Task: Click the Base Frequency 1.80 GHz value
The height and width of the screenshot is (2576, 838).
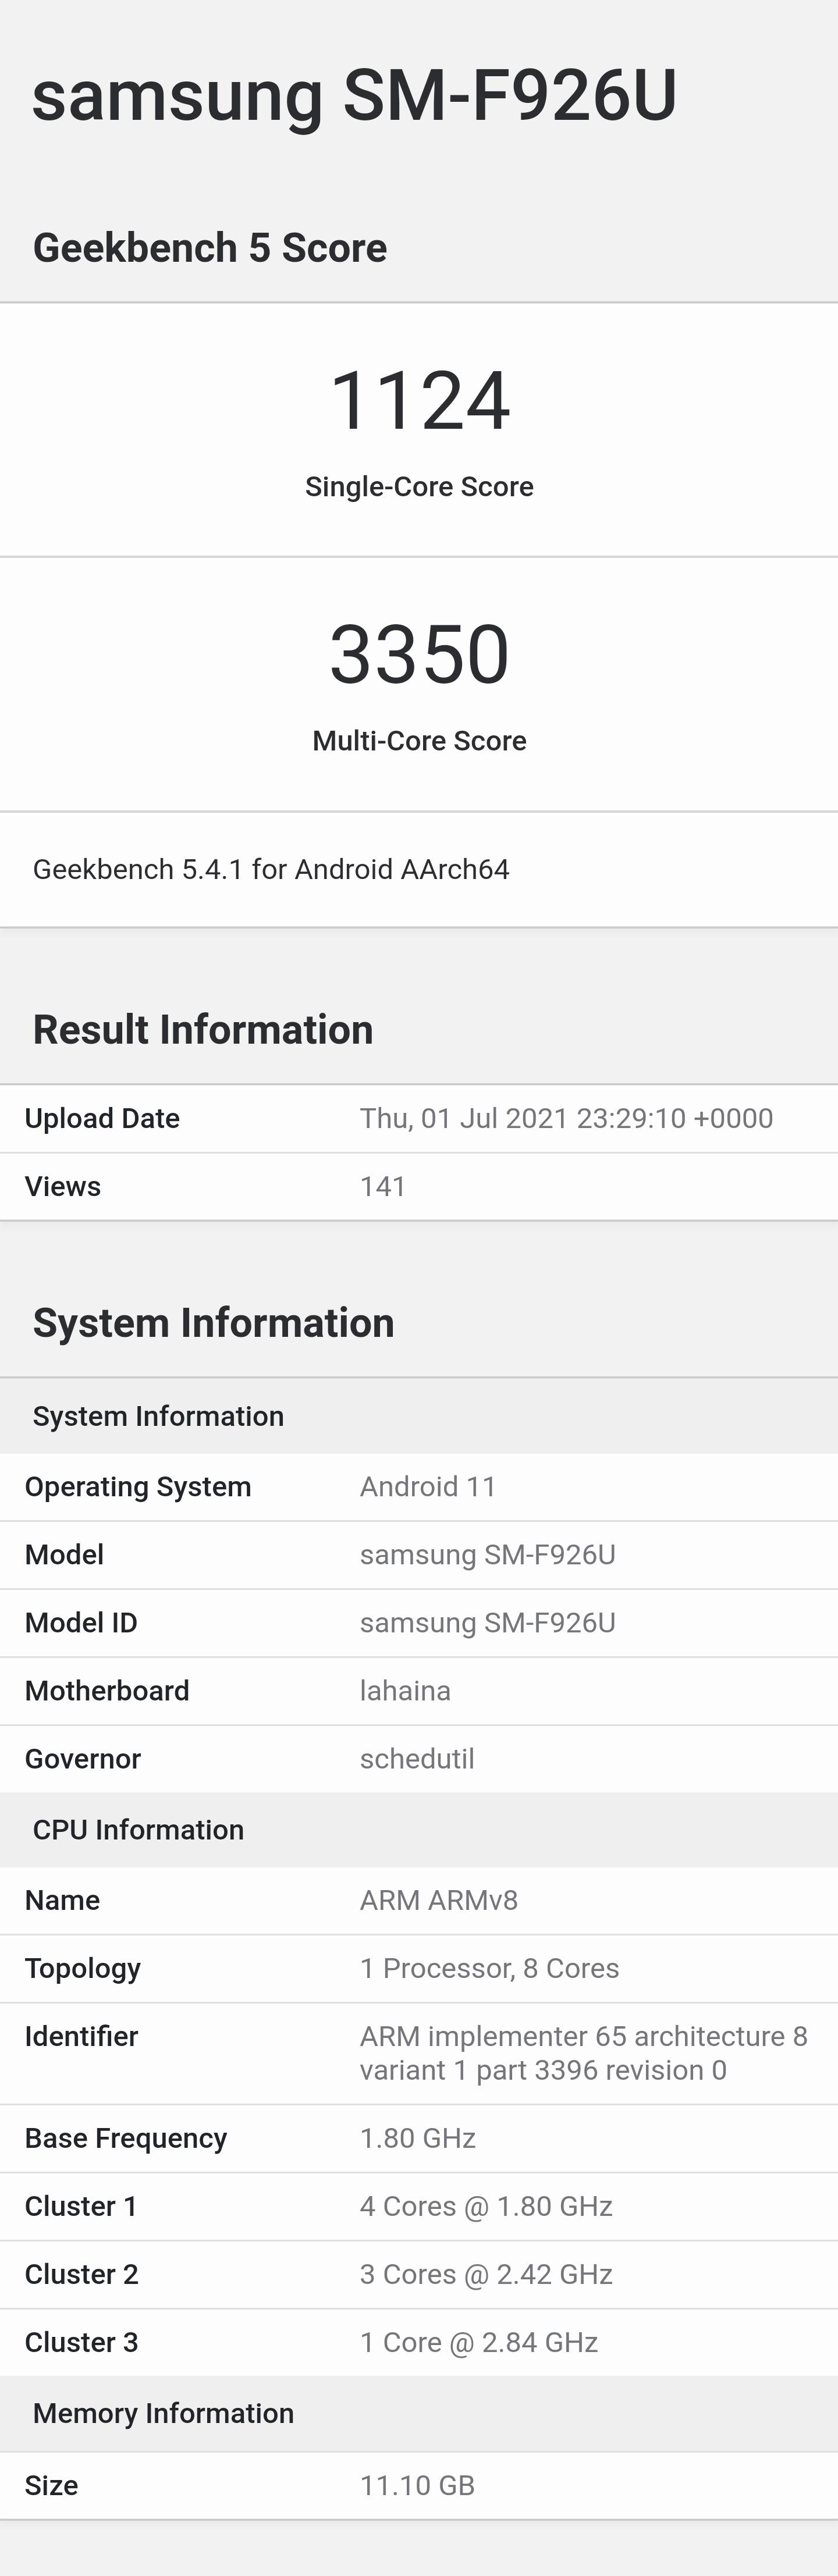Action: [x=418, y=2138]
